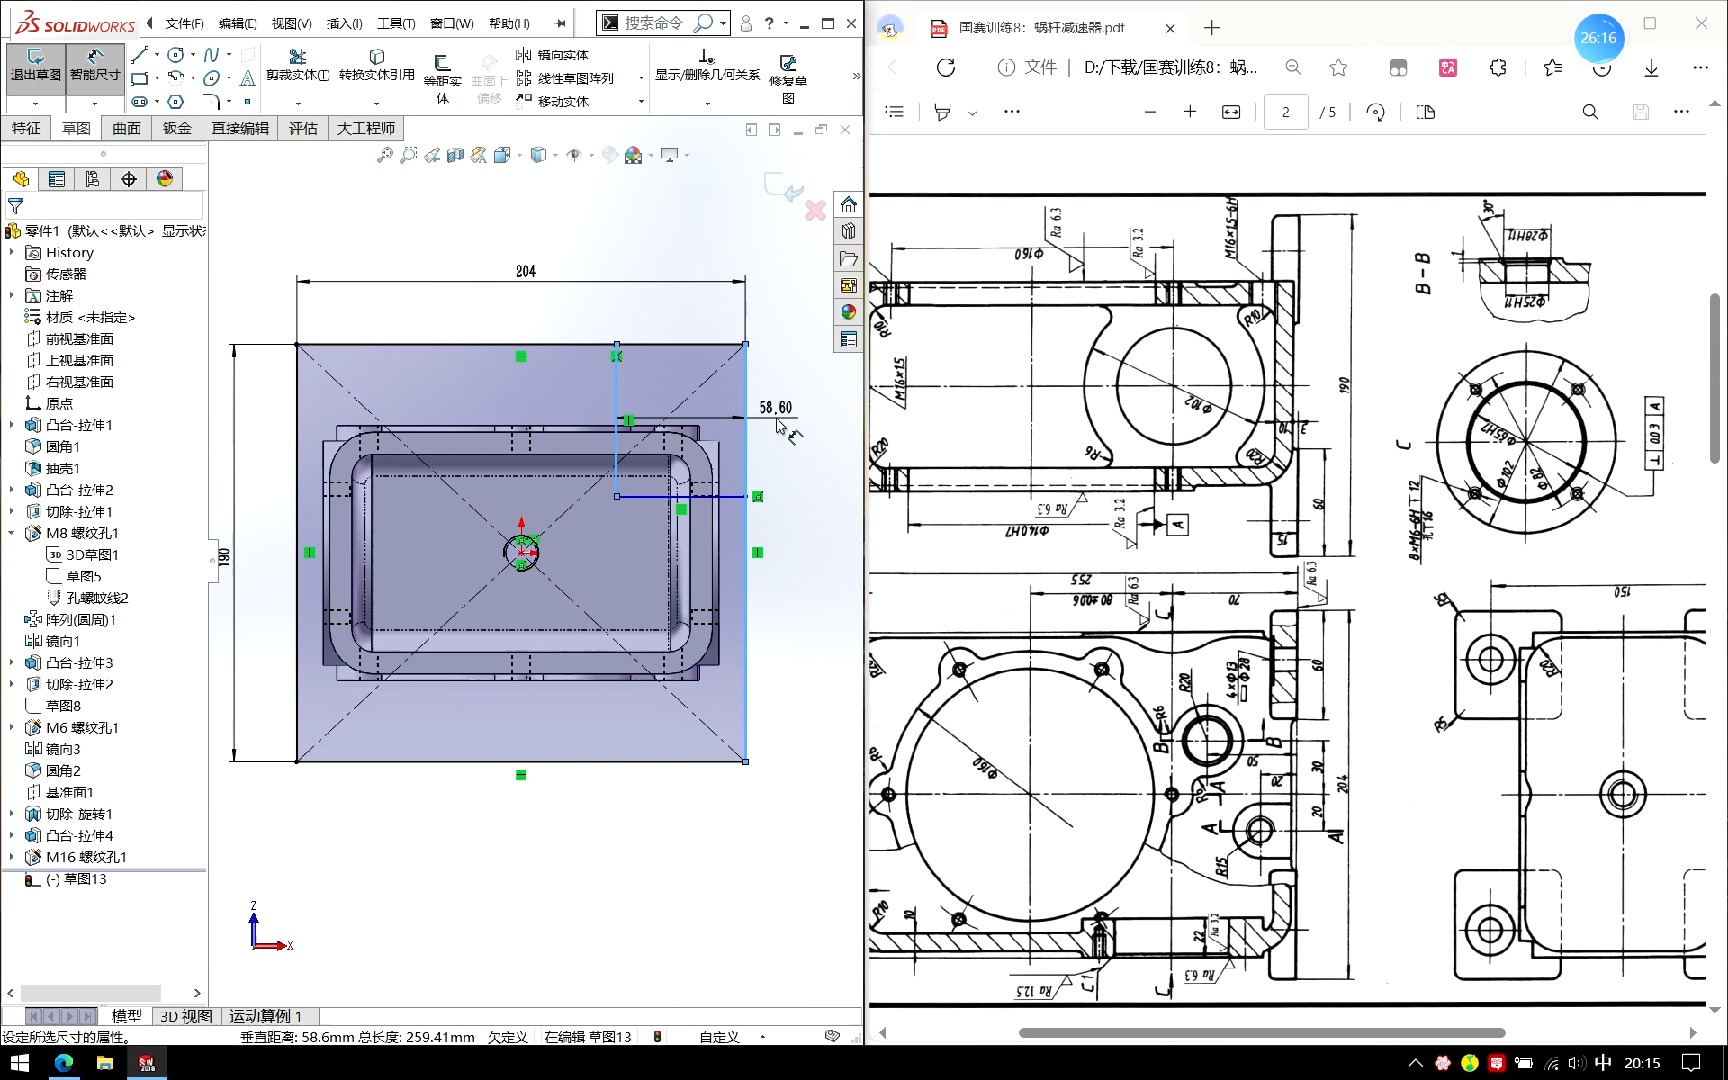Toggle the rebuild status traffic light icon

pyautogui.click(x=657, y=1037)
